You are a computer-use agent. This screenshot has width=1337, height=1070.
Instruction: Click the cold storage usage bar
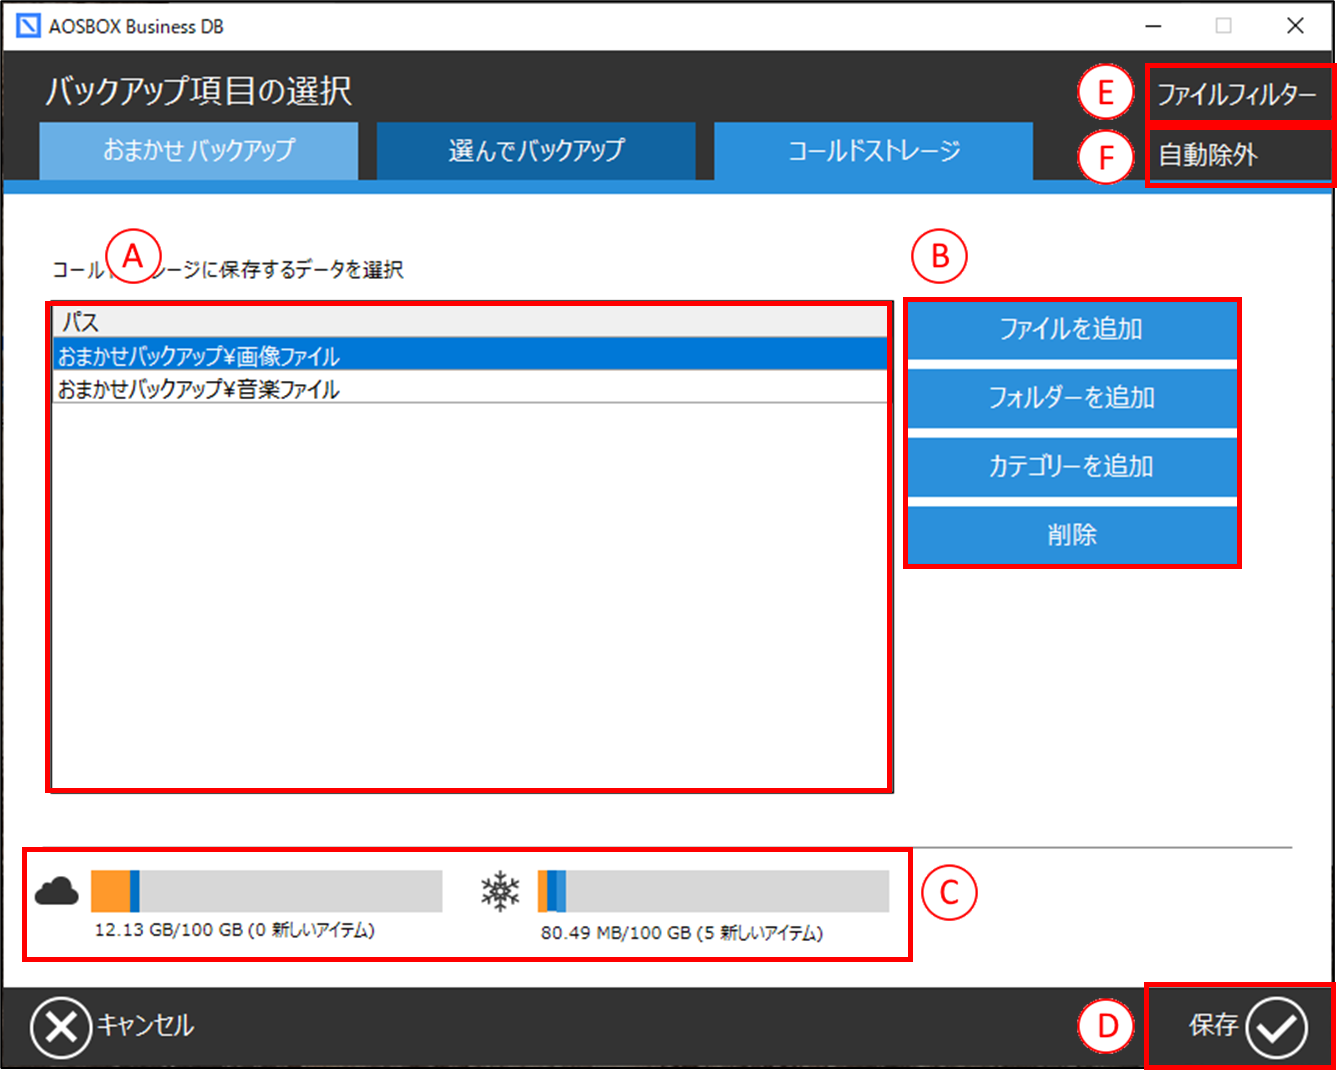pos(713,891)
